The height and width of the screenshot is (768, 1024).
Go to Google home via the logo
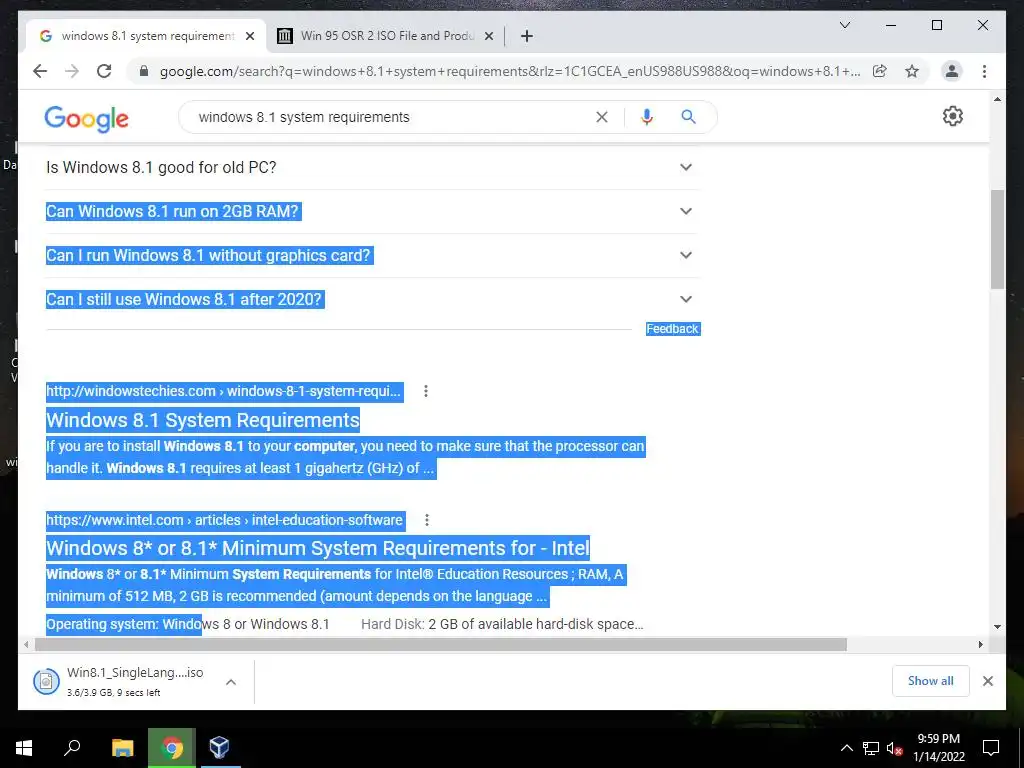(x=86, y=118)
